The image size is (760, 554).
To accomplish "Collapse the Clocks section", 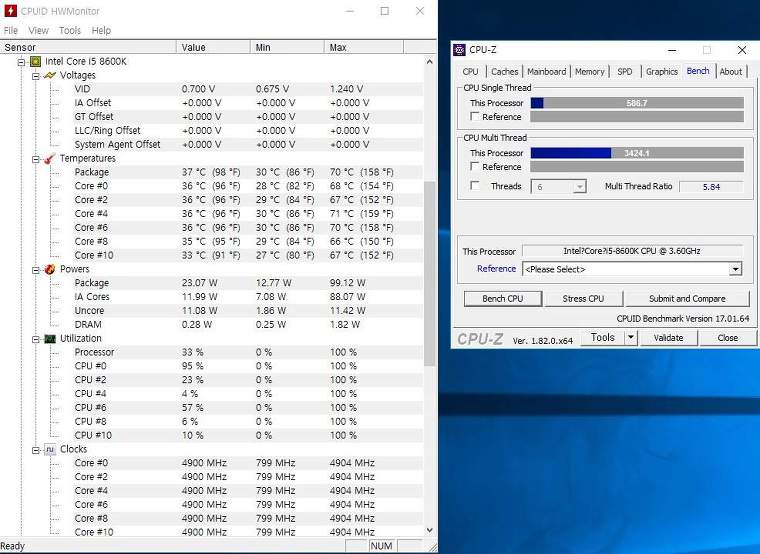I will point(35,450).
